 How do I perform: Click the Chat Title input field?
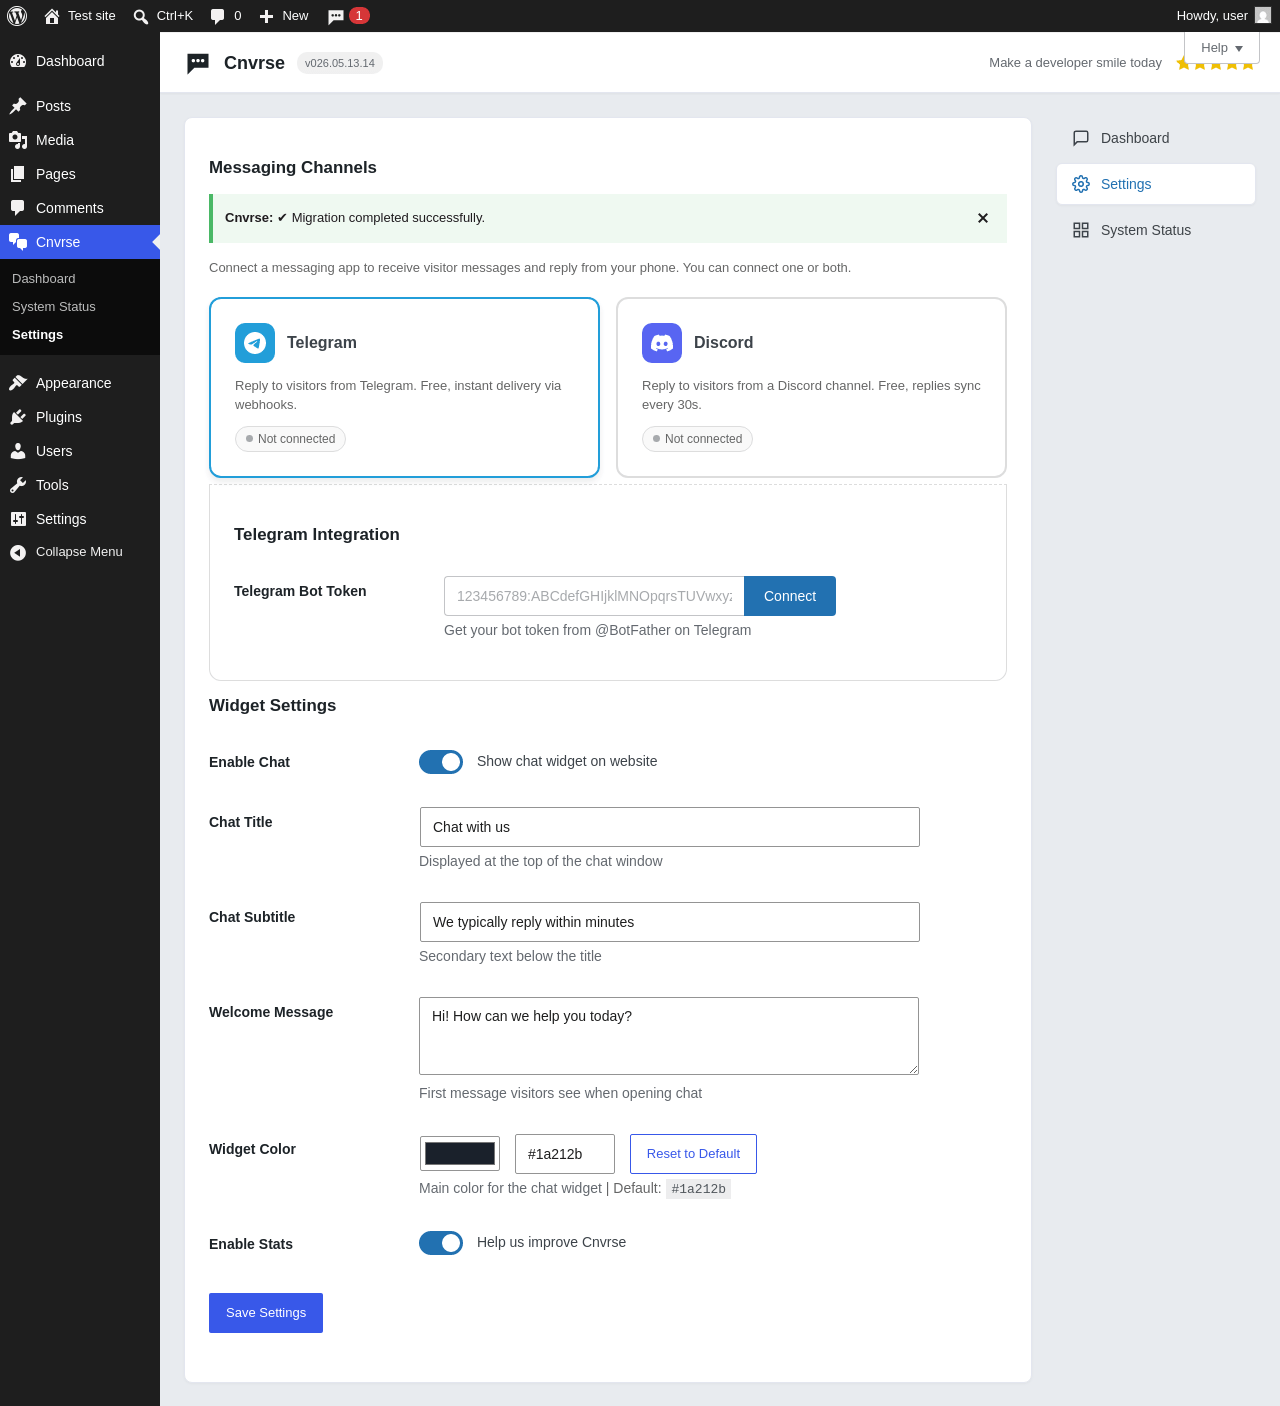click(670, 827)
